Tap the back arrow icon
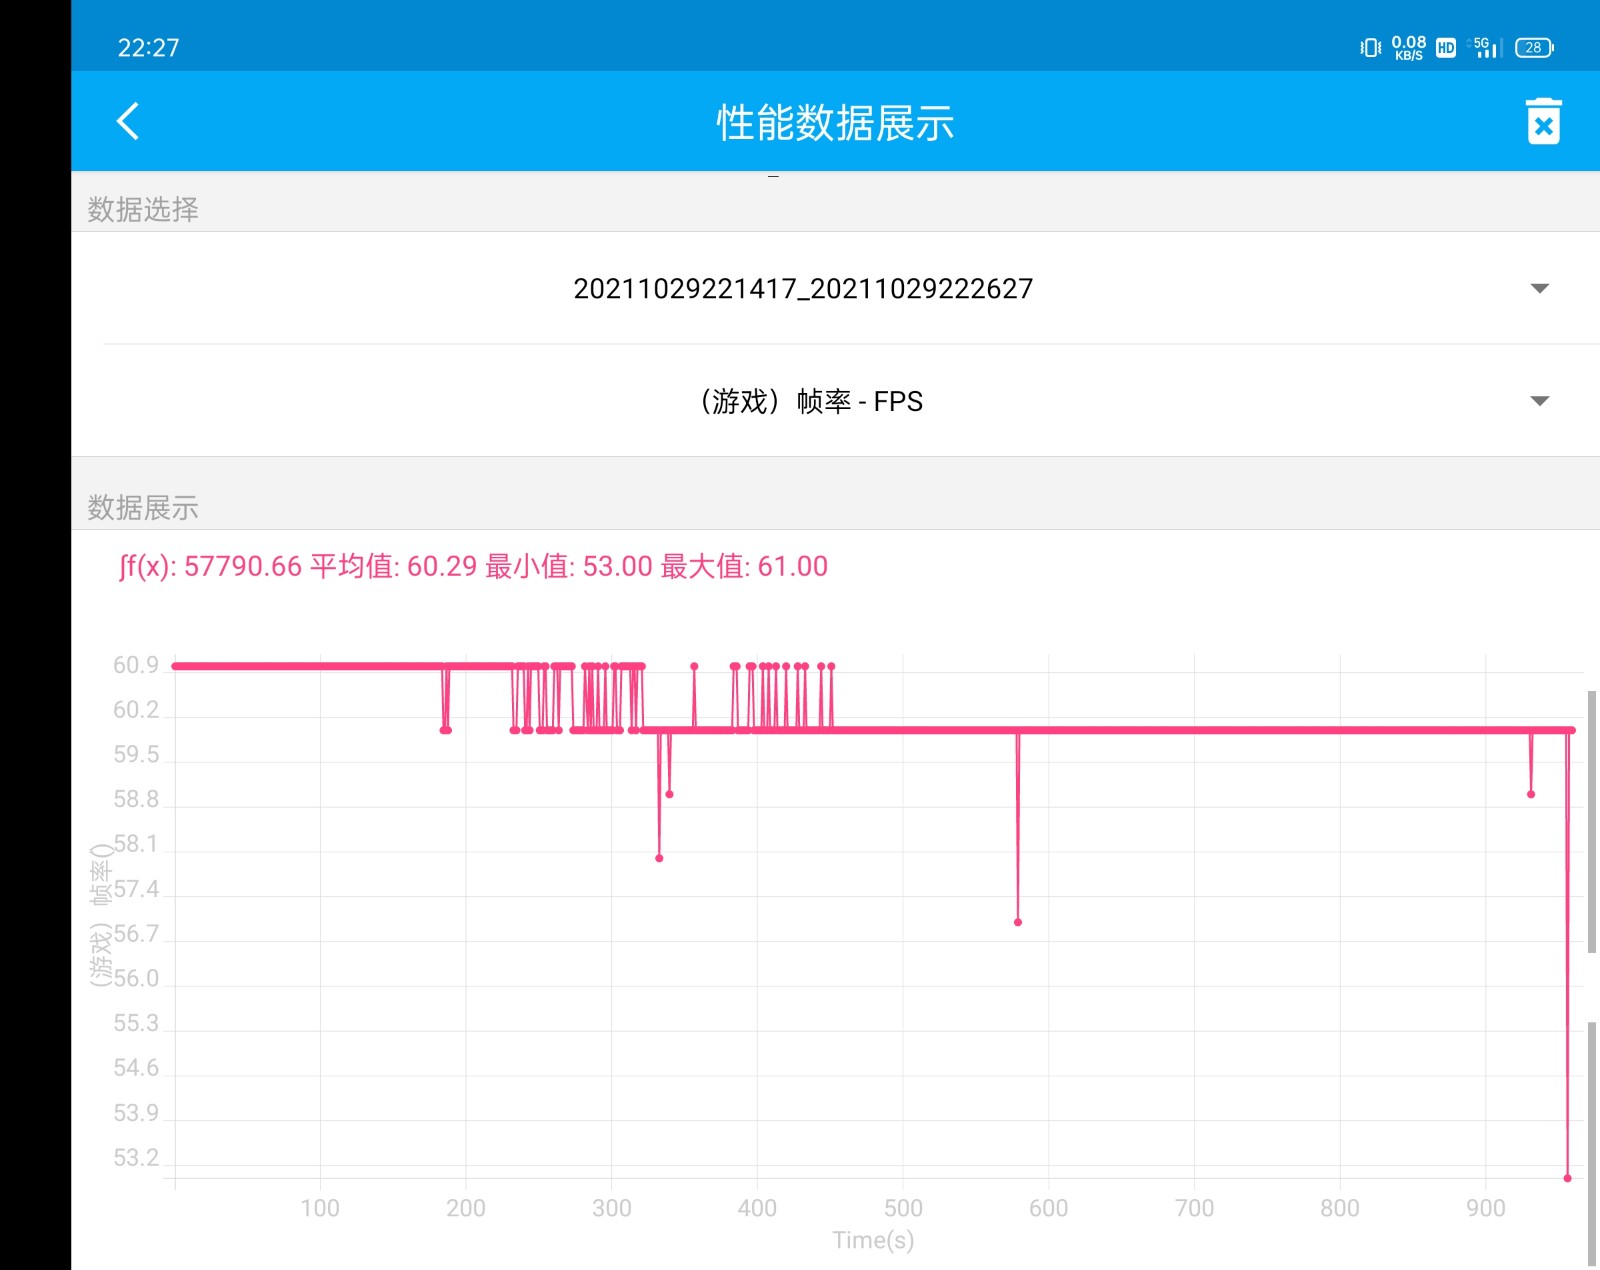The width and height of the screenshot is (1600, 1270). coord(128,121)
